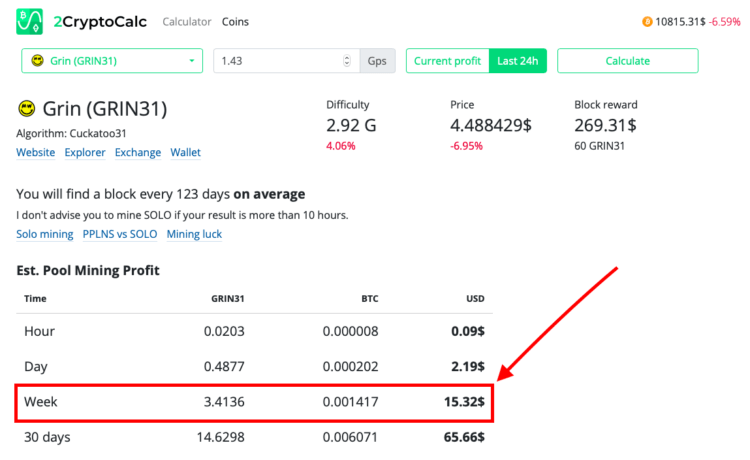Viewport: 750px width, 460px height.
Task: Click the Day BTC value 0.000202
Action: pyautogui.click(x=351, y=366)
